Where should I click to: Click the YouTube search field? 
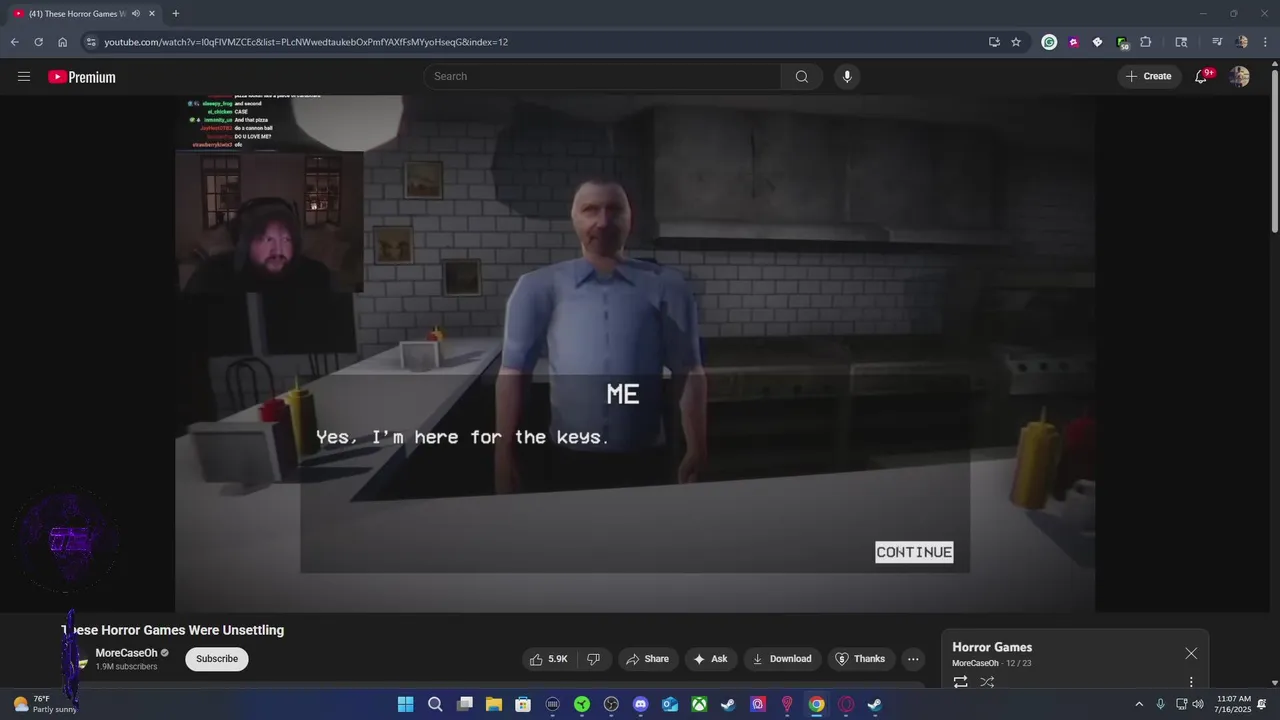click(x=602, y=76)
